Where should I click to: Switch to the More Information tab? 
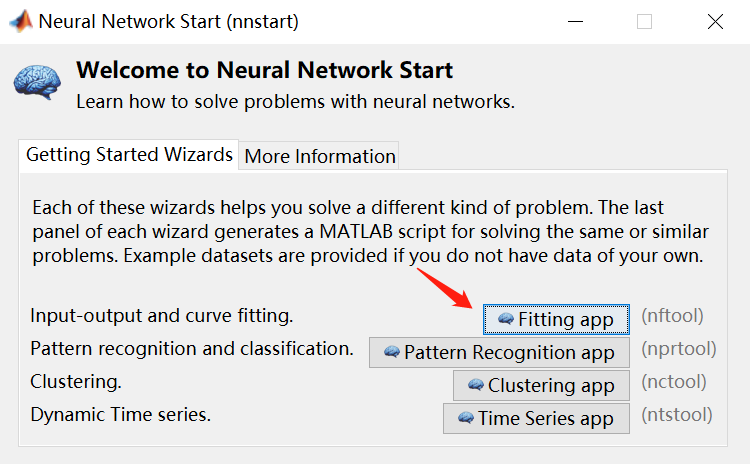(x=320, y=156)
